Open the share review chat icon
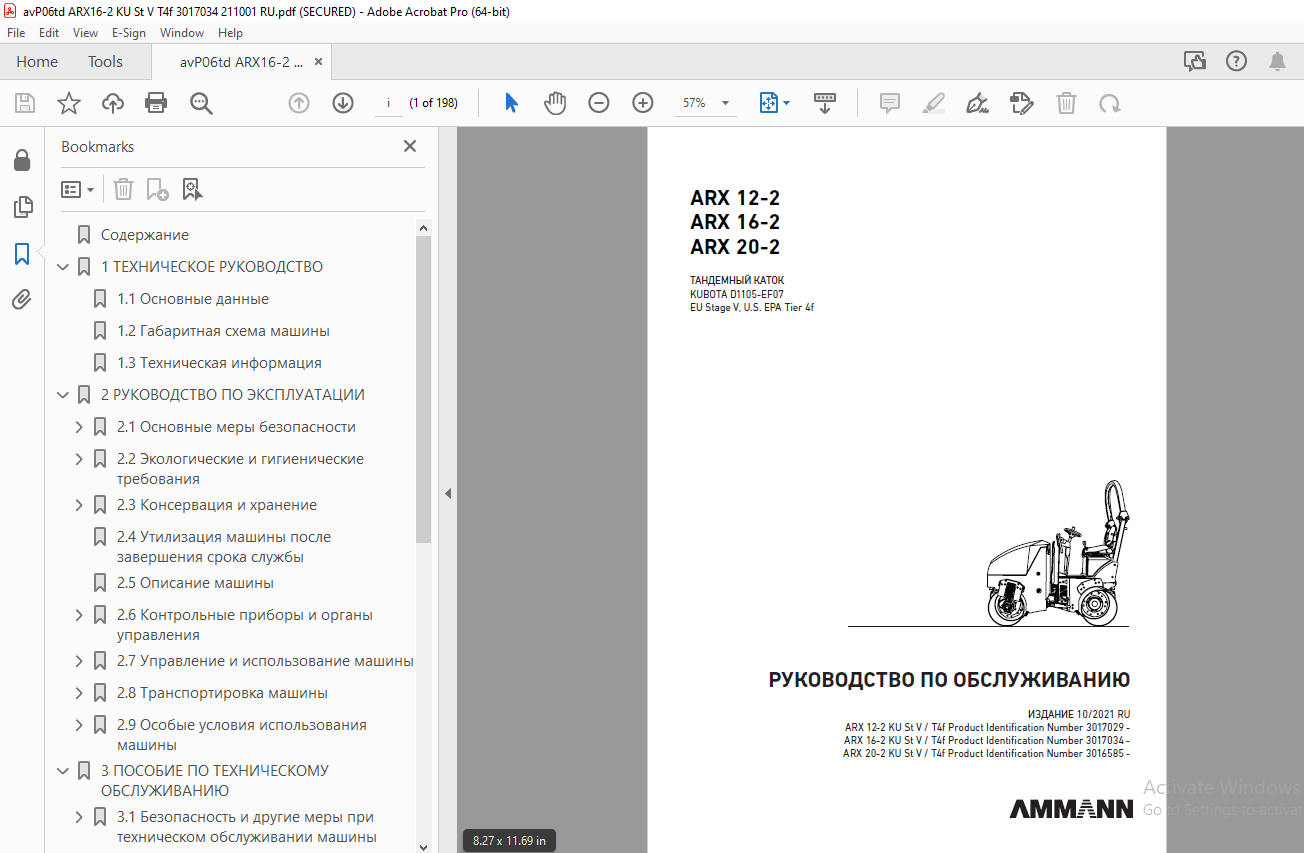Screen dimensions: 1304x853 pos(1195,62)
